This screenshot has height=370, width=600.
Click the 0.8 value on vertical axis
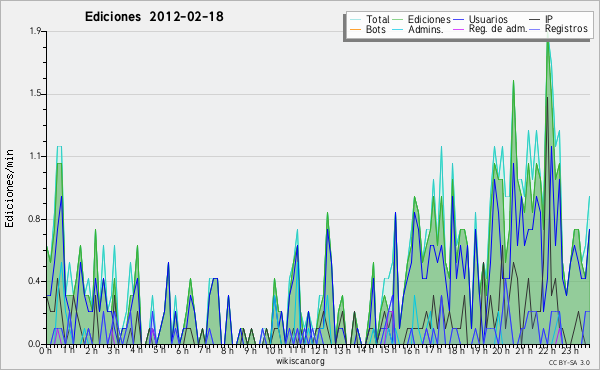pyautogui.click(x=35, y=219)
